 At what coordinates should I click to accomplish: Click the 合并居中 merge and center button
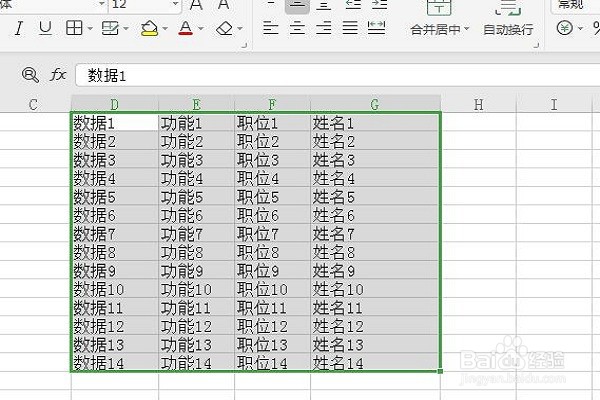tap(435, 29)
